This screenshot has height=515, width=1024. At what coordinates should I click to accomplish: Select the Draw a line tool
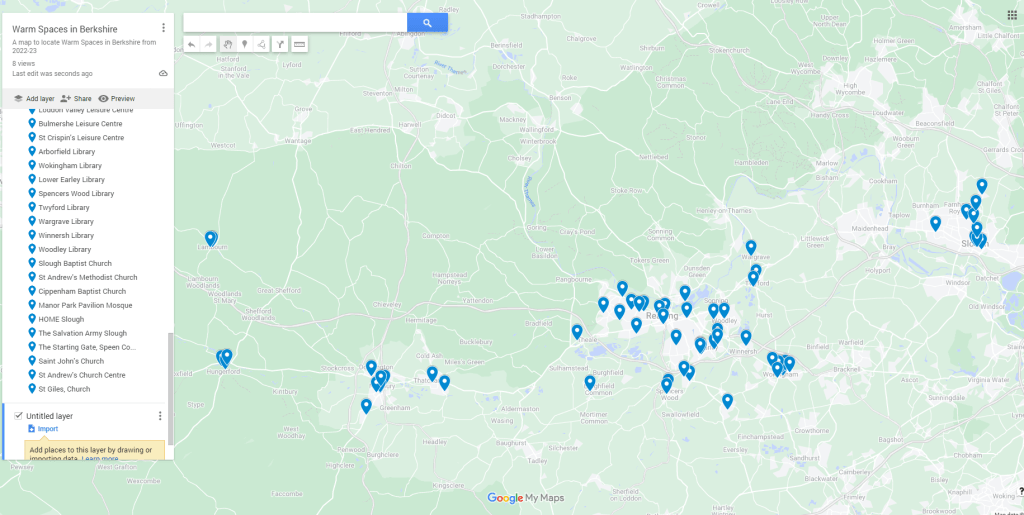(261, 44)
